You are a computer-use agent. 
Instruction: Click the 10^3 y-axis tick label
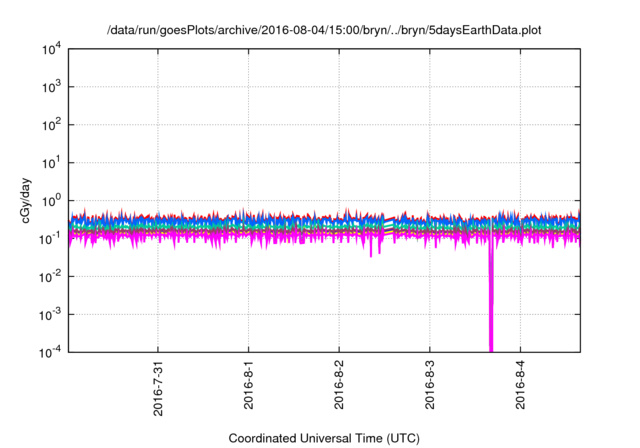[x=51, y=87]
